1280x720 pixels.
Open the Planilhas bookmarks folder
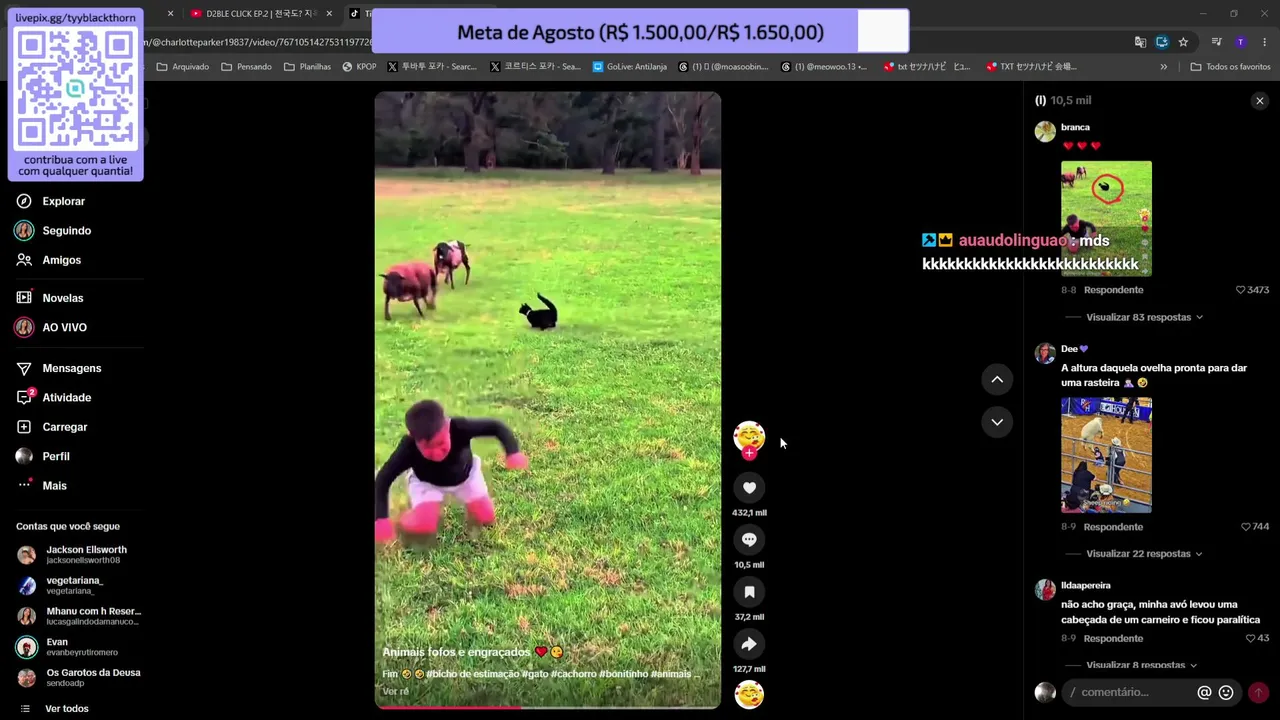click(307, 67)
